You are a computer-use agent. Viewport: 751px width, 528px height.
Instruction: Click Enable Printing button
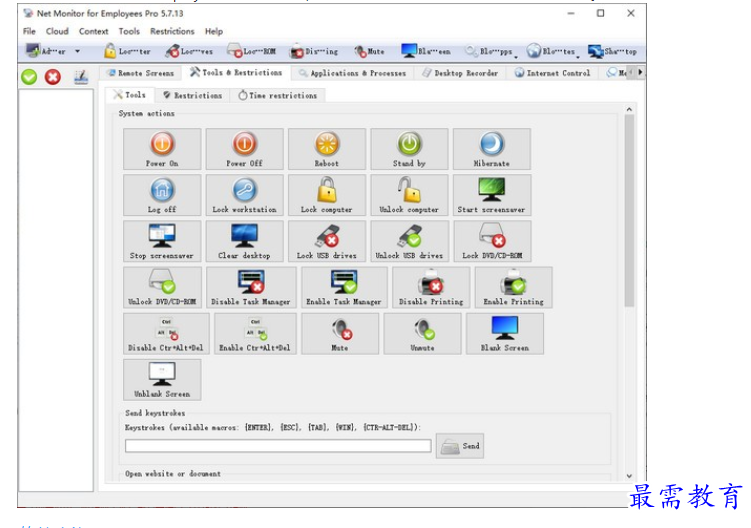coord(513,287)
